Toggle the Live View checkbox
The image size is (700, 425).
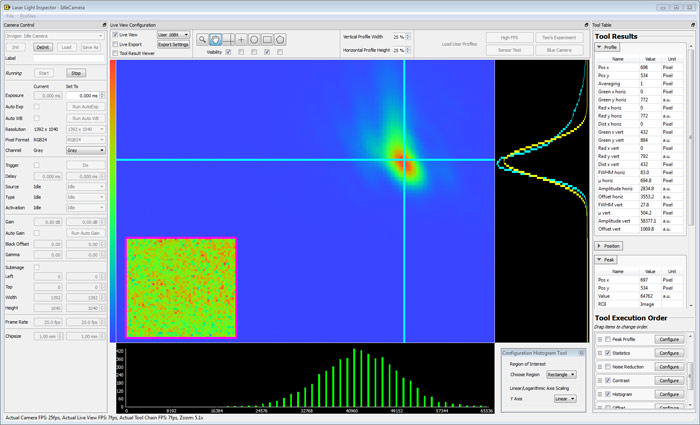[x=113, y=34]
